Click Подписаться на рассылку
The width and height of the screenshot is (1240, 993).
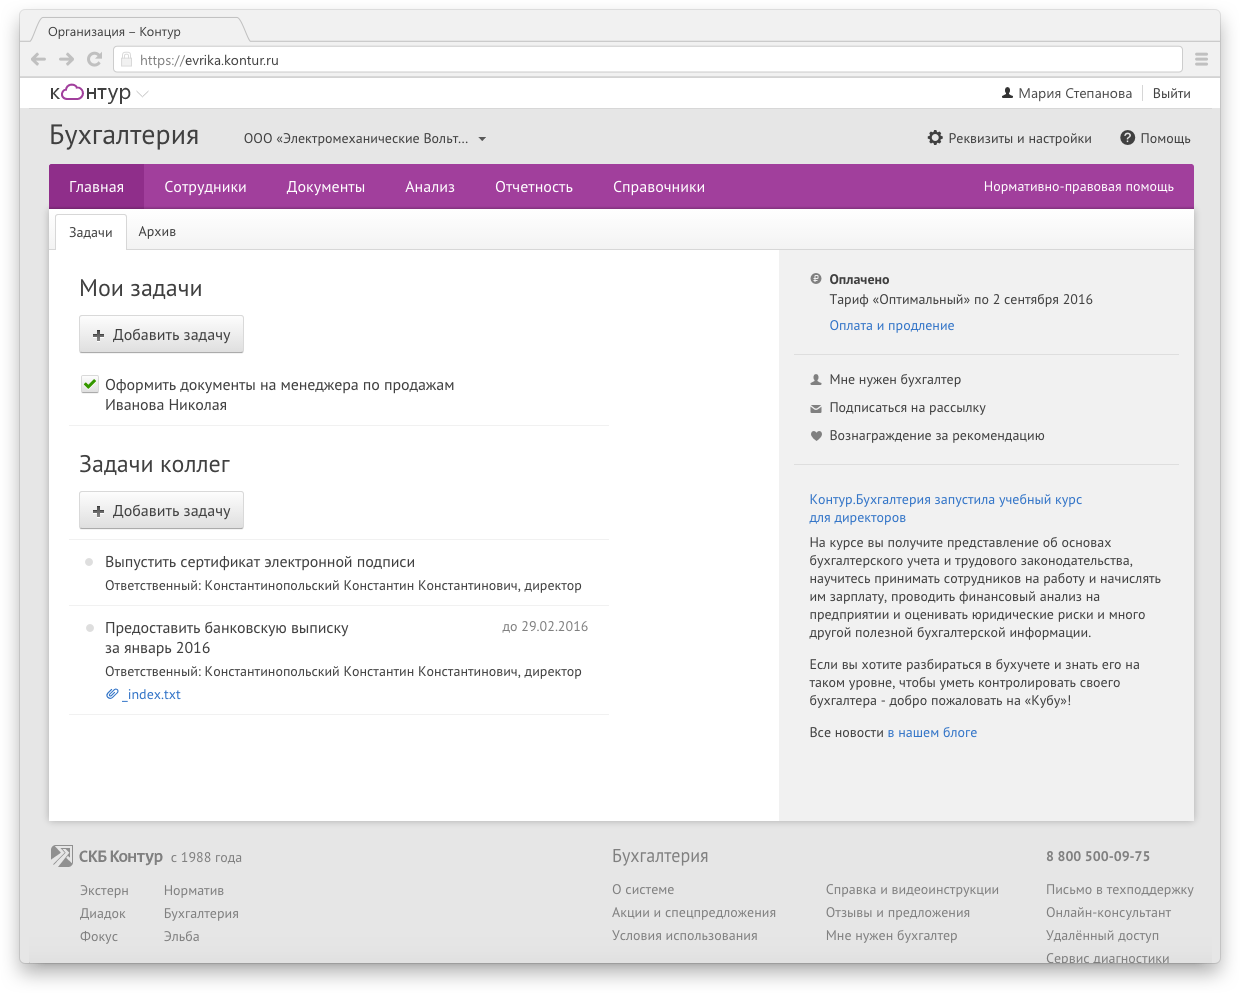coord(907,408)
